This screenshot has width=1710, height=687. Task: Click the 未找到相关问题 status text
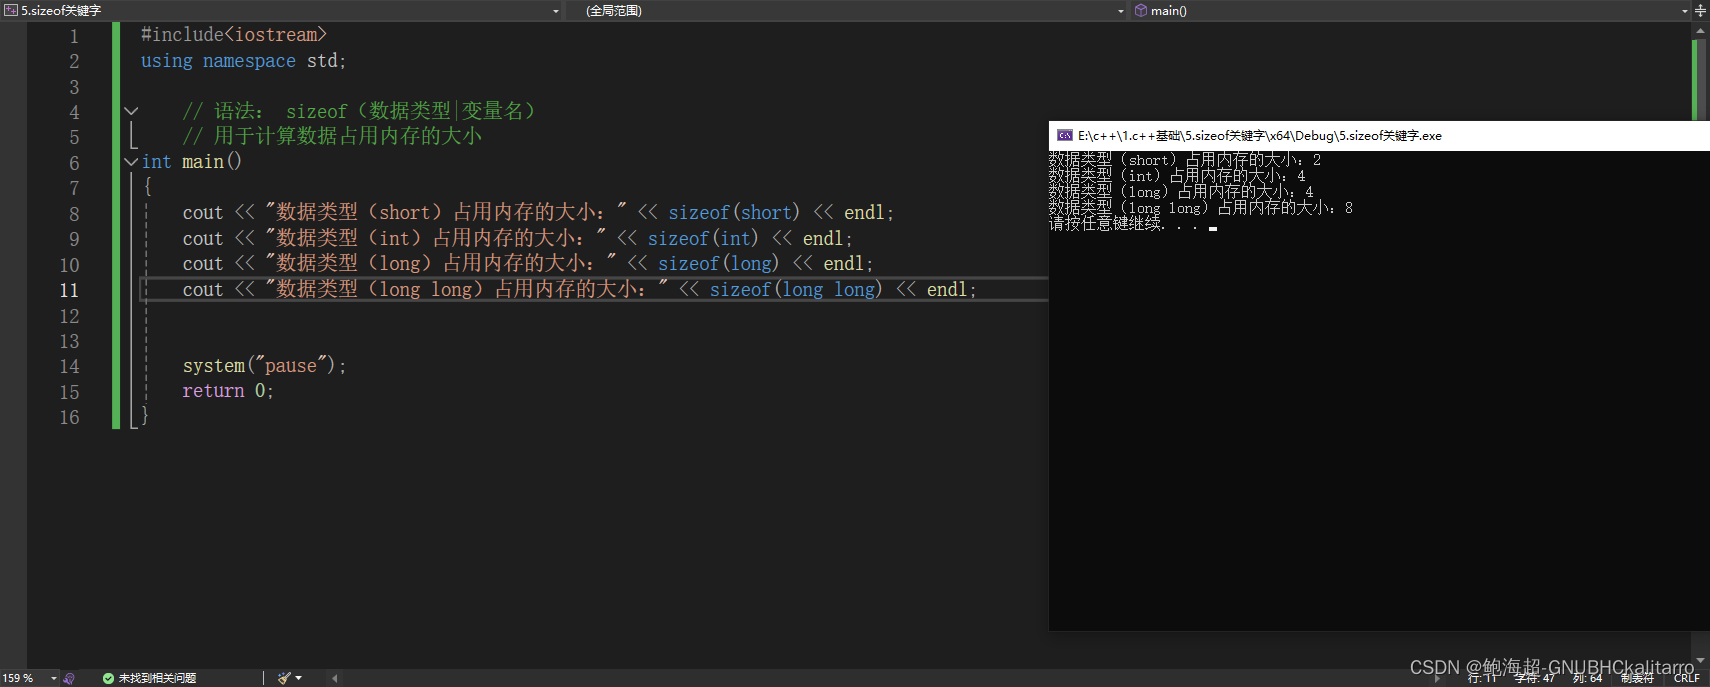point(157,678)
